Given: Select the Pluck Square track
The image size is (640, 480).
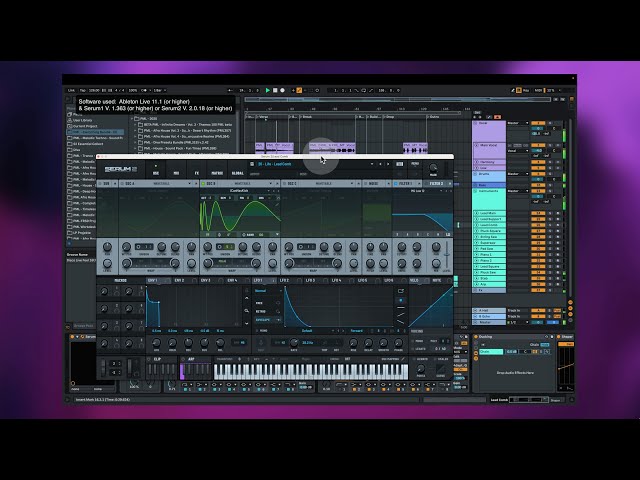Looking at the screenshot, I should point(489,231).
